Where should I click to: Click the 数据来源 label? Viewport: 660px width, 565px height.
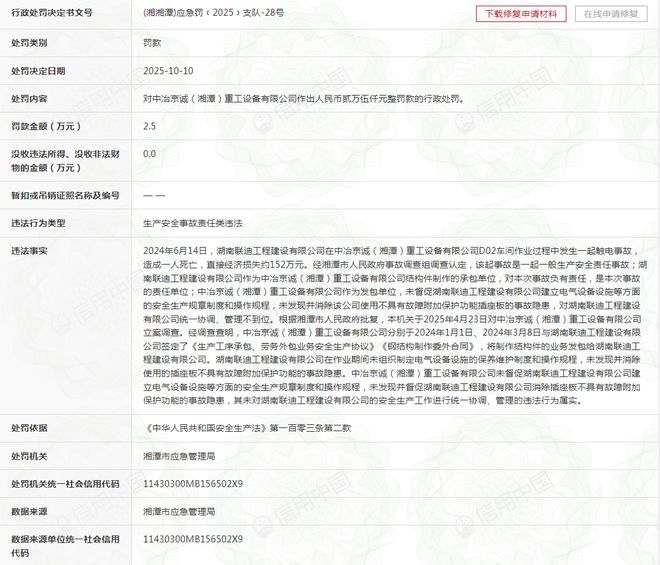click(x=29, y=512)
